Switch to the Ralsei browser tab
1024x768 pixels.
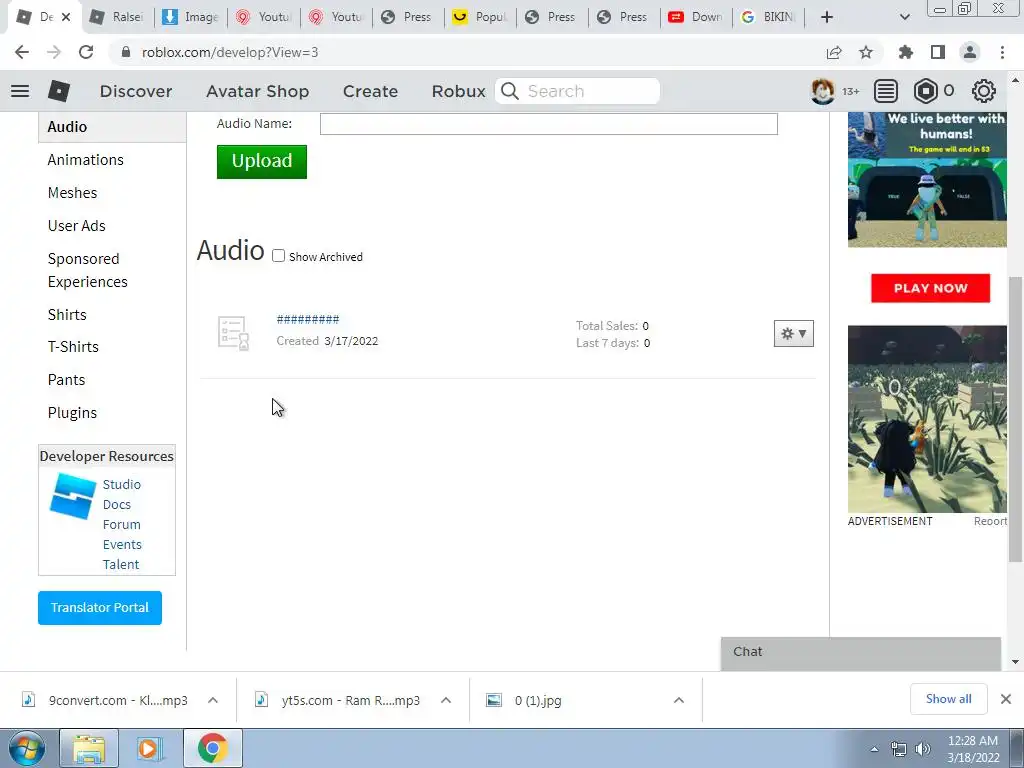(118, 17)
